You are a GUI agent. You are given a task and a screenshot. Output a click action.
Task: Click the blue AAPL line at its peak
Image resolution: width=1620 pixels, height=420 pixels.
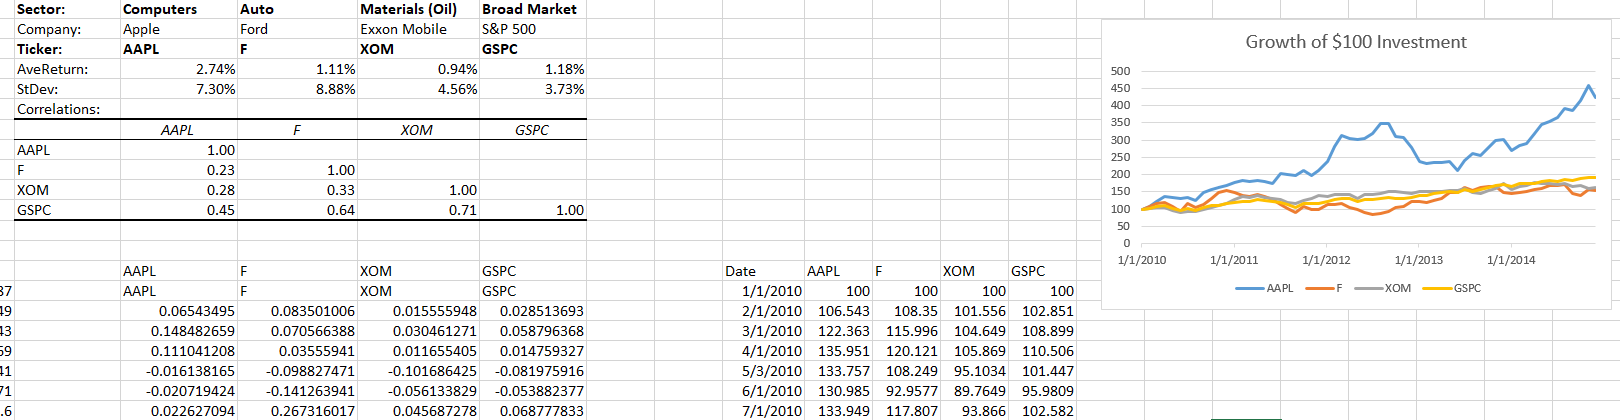pyautogui.click(x=1588, y=86)
